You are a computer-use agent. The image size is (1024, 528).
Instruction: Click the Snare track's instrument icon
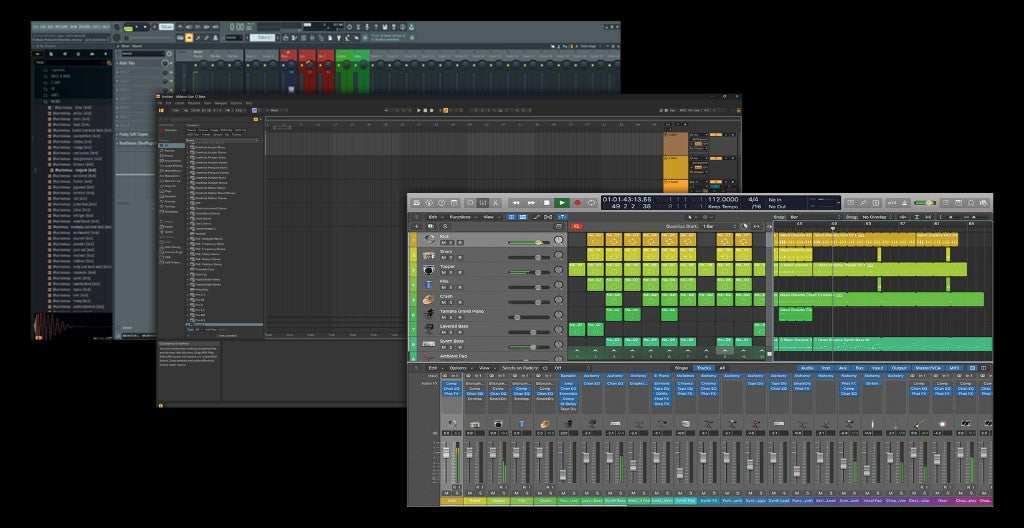428,256
